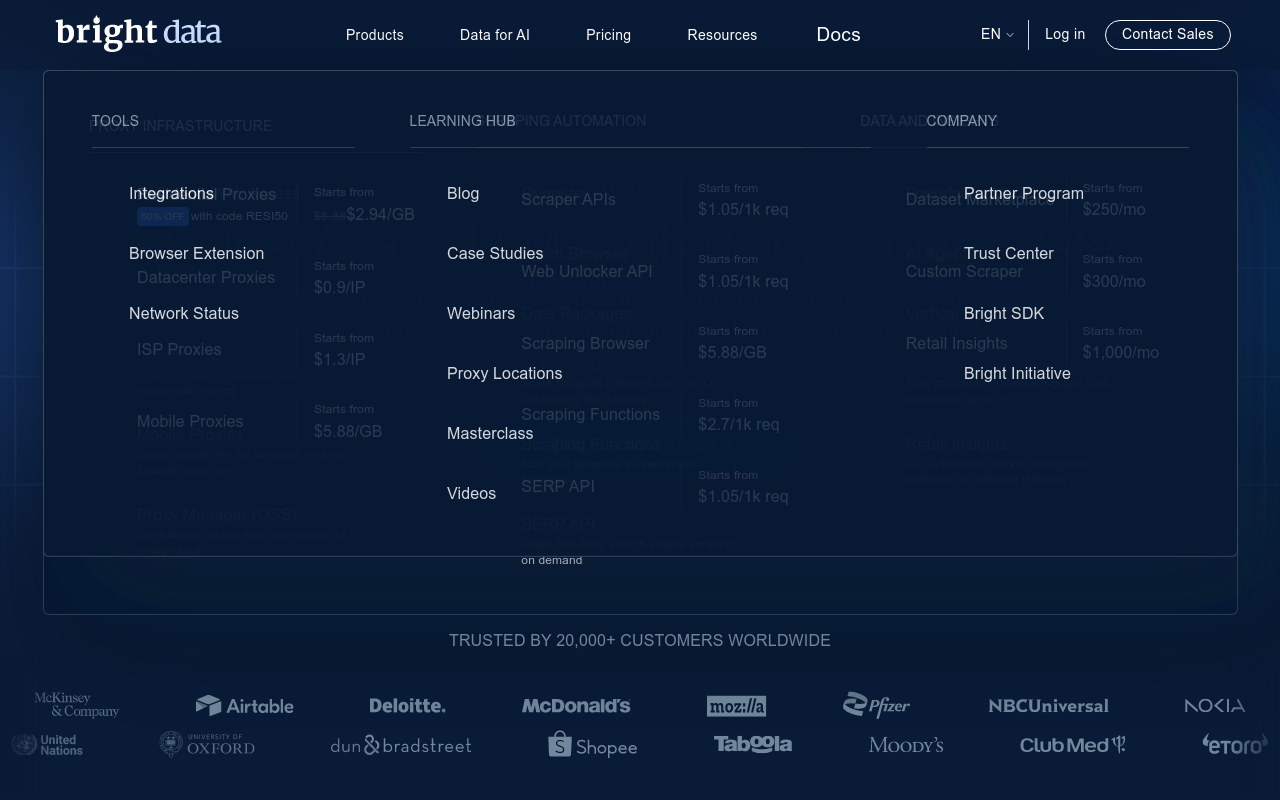Image resolution: width=1280 pixels, height=800 pixels.
Task: Click the Contact Sales button
Action: point(1168,35)
